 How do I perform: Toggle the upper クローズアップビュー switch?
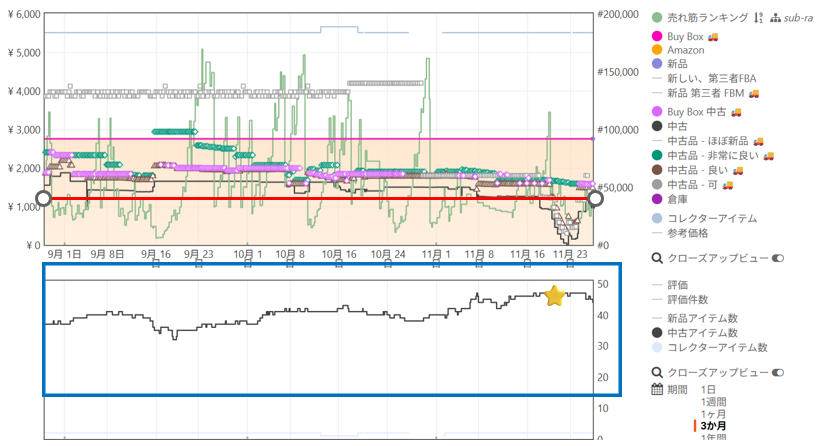coord(777,258)
